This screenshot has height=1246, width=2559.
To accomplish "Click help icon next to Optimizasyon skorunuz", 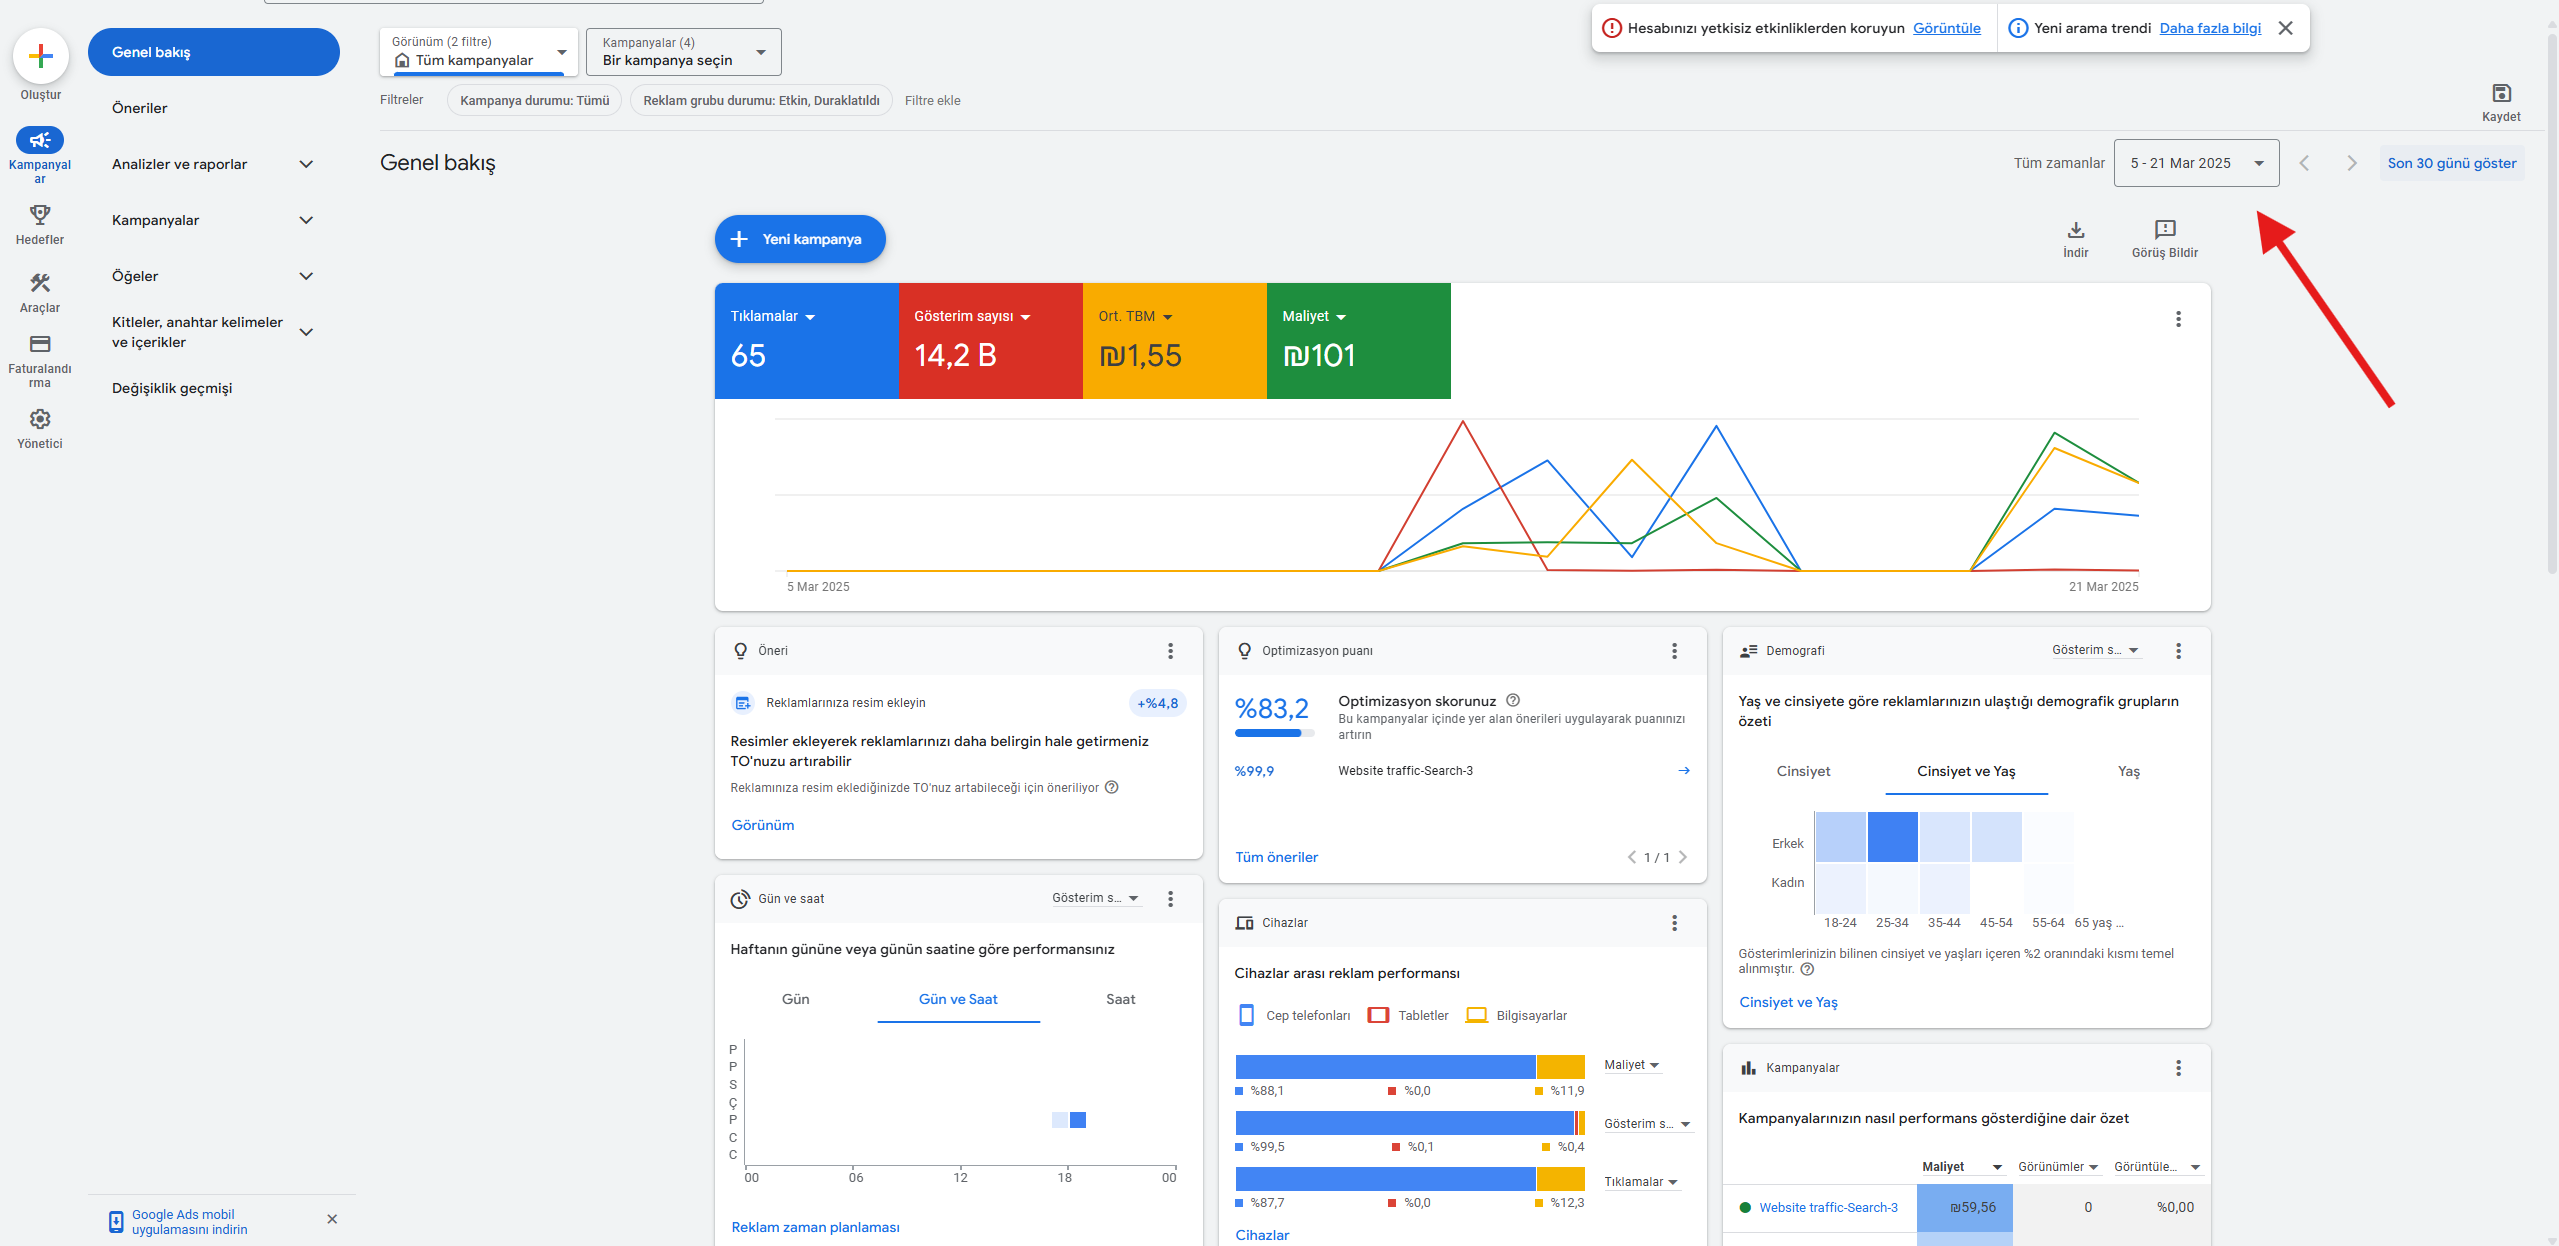I will pos(1513,700).
